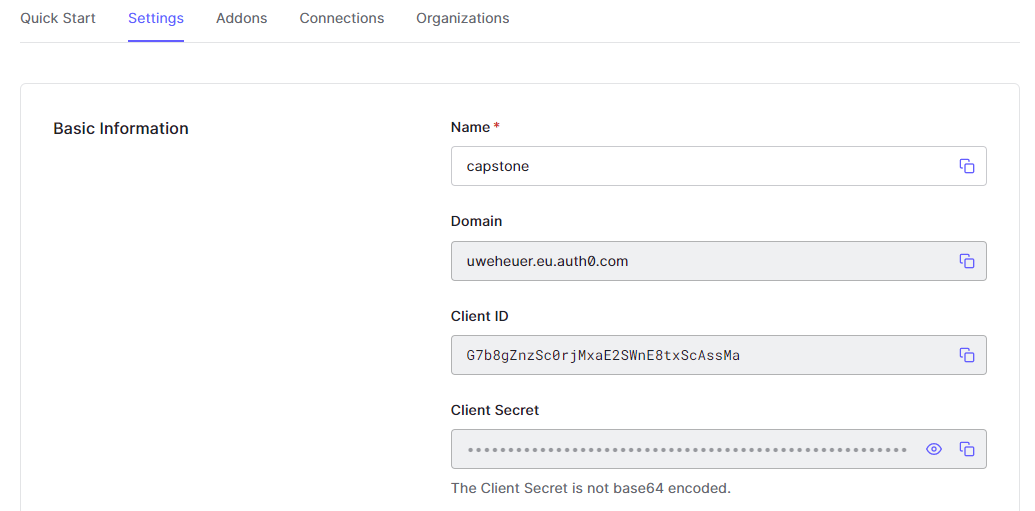Click the Client Secret label

(x=495, y=410)
